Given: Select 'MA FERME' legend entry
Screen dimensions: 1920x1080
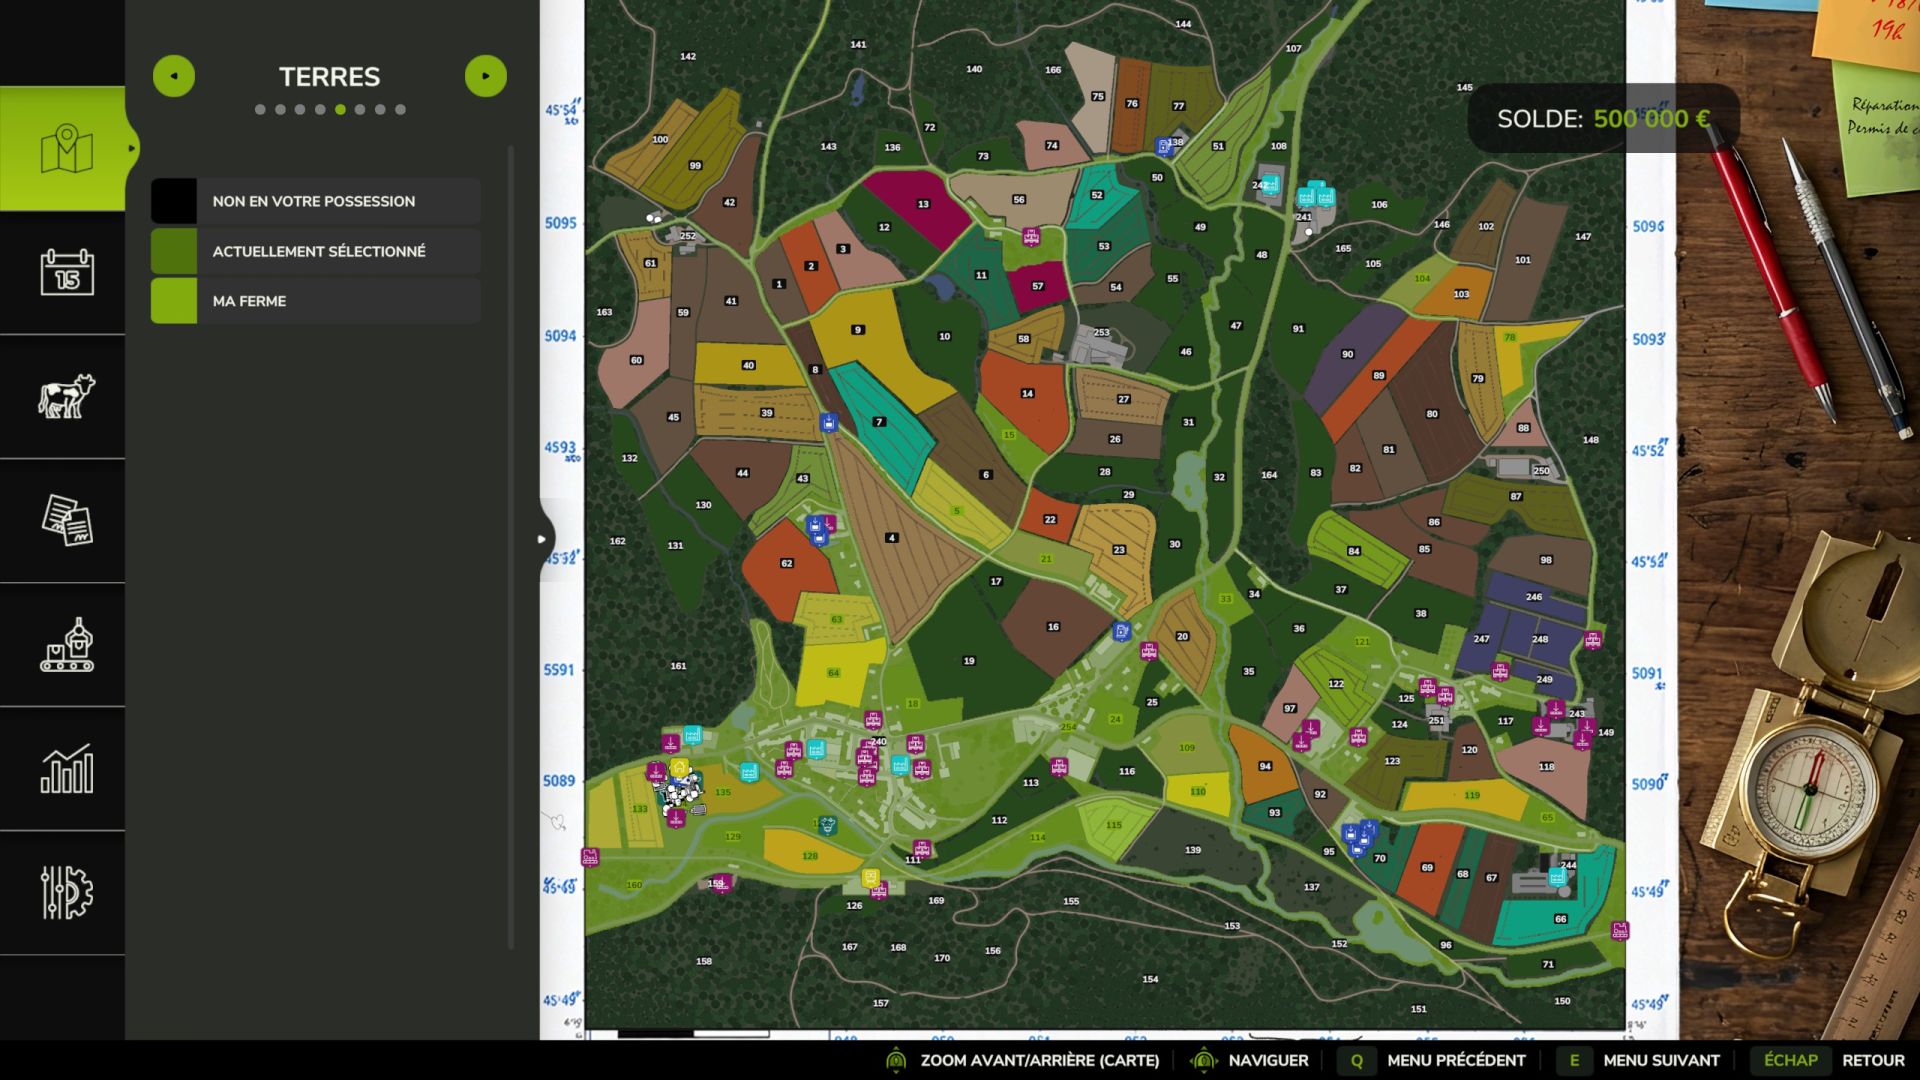Looking at the screenshot, I should 316,301.
